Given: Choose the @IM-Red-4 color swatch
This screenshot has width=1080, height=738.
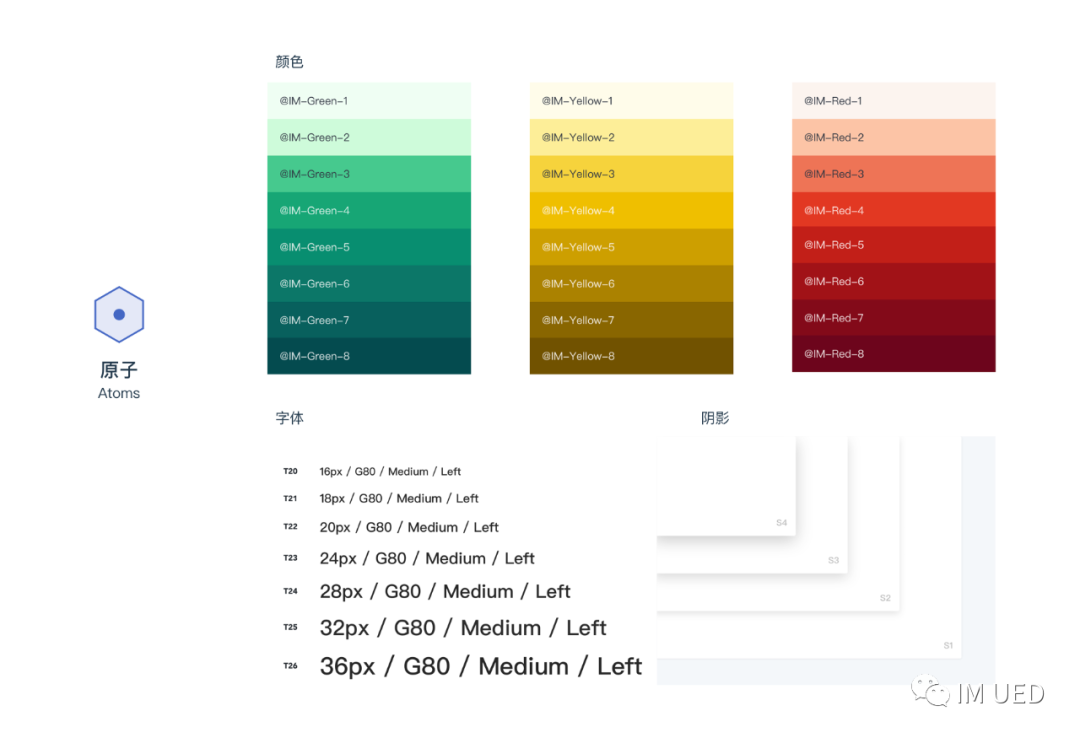Looking at the screenshot, I should (893, 211).
